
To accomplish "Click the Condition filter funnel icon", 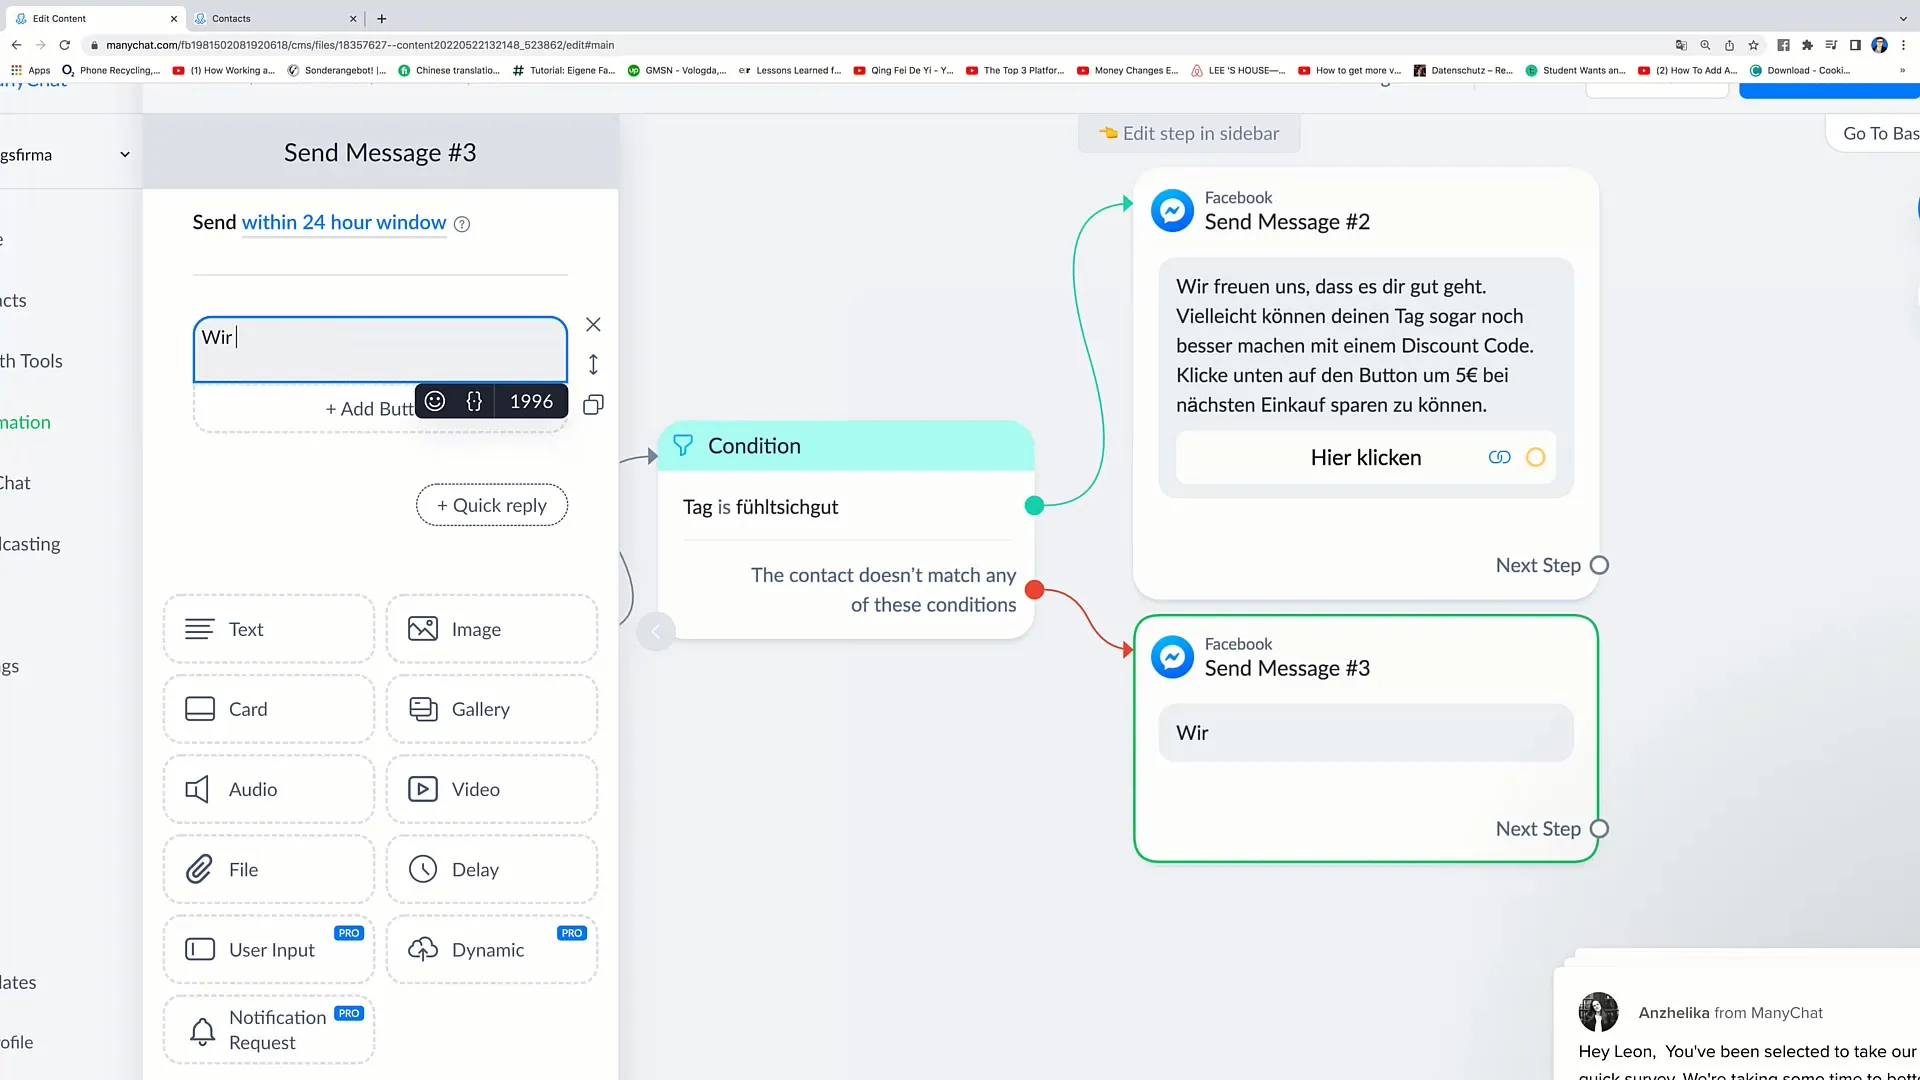I will click(x=683, y=446).
